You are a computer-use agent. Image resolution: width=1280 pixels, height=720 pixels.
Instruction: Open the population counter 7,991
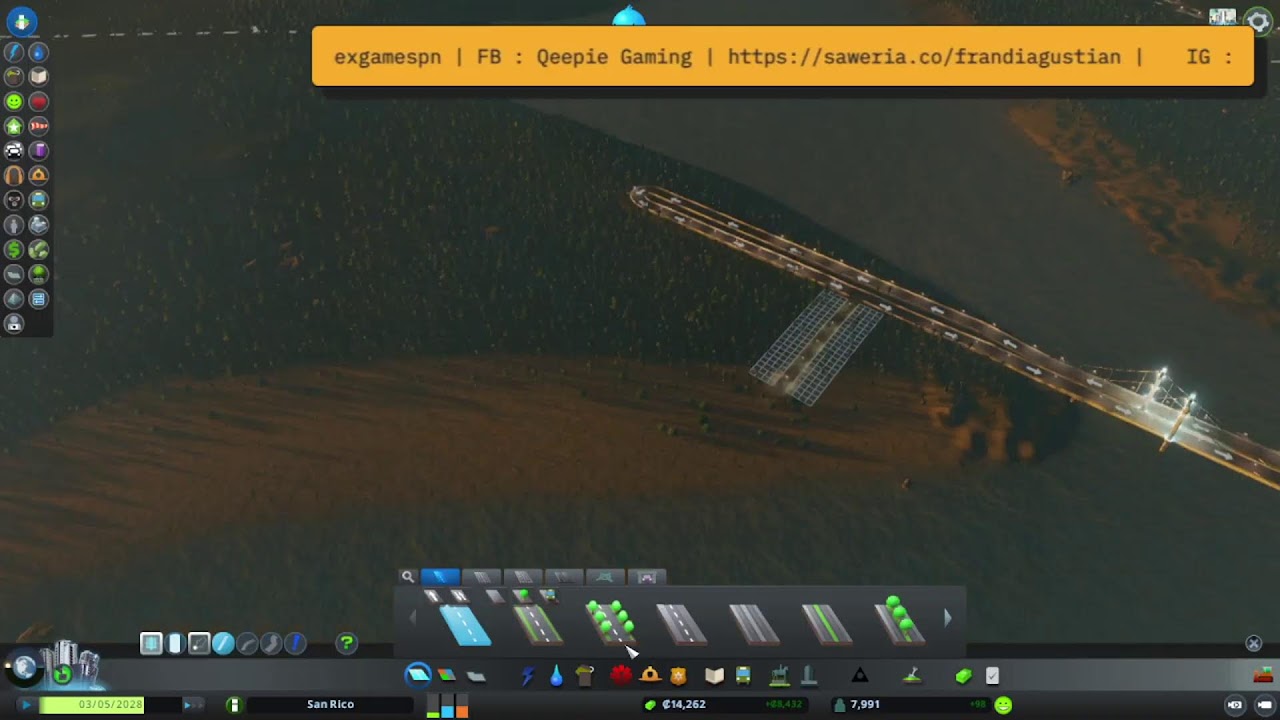(865, 705)
